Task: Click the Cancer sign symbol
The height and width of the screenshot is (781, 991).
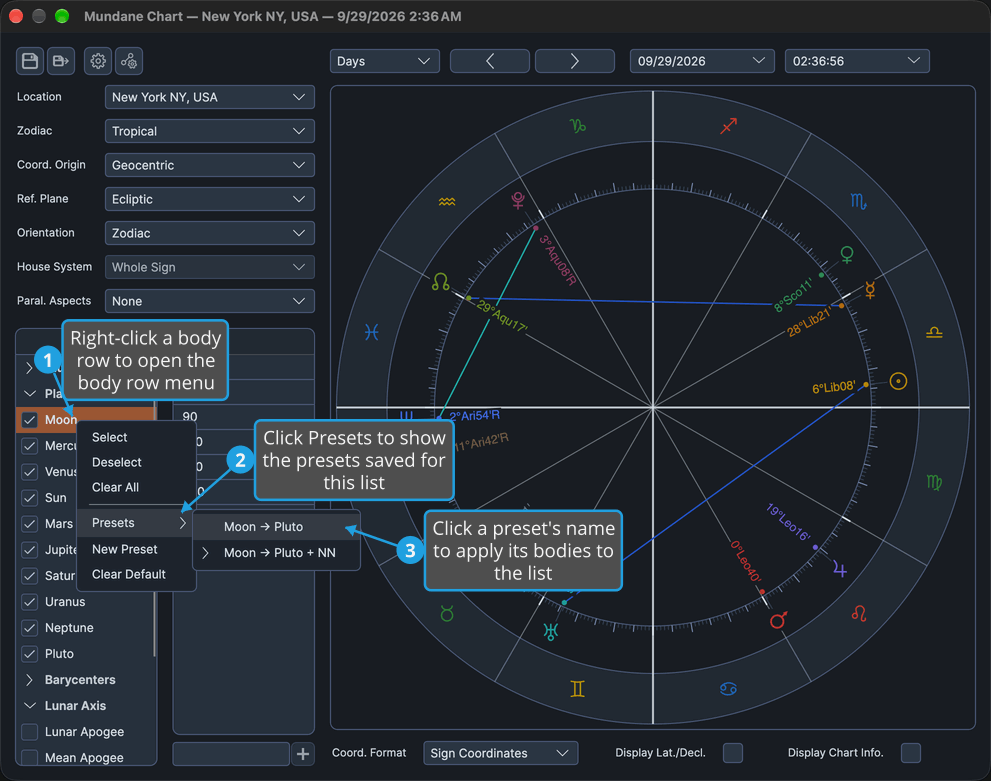Action: coord(728,689)
